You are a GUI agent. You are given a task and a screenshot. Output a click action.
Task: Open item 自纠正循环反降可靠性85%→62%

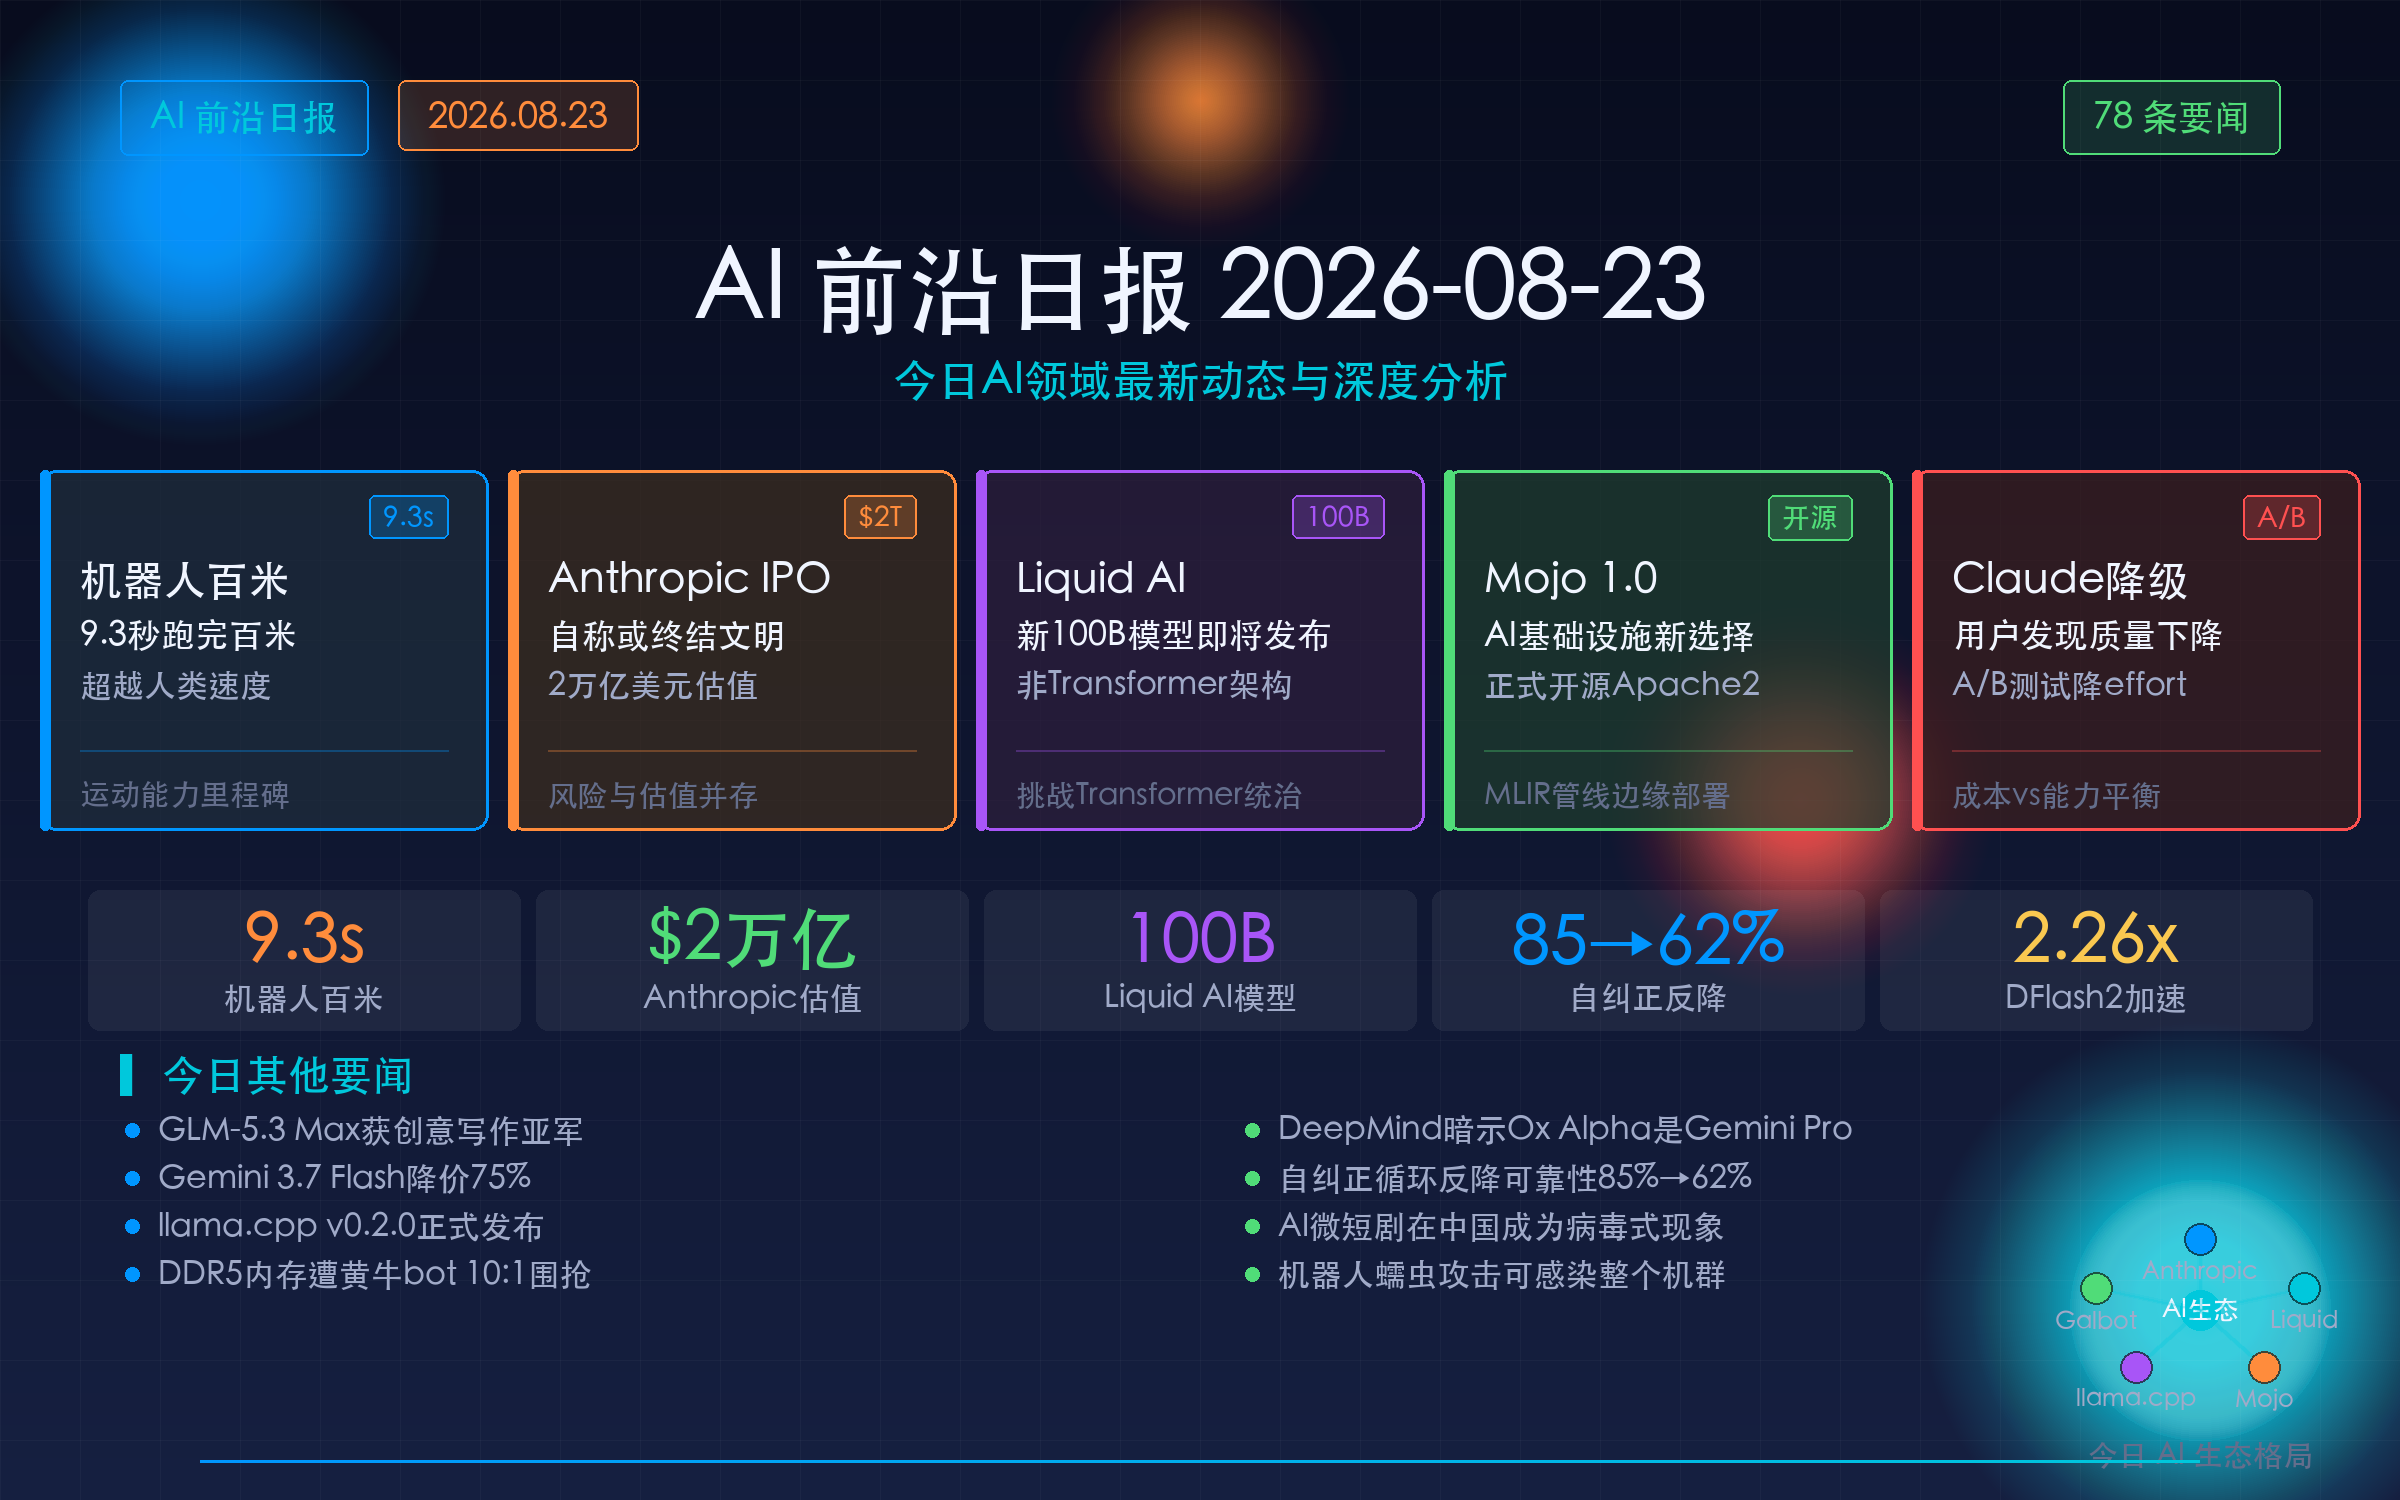[x=1515, y=1178]
